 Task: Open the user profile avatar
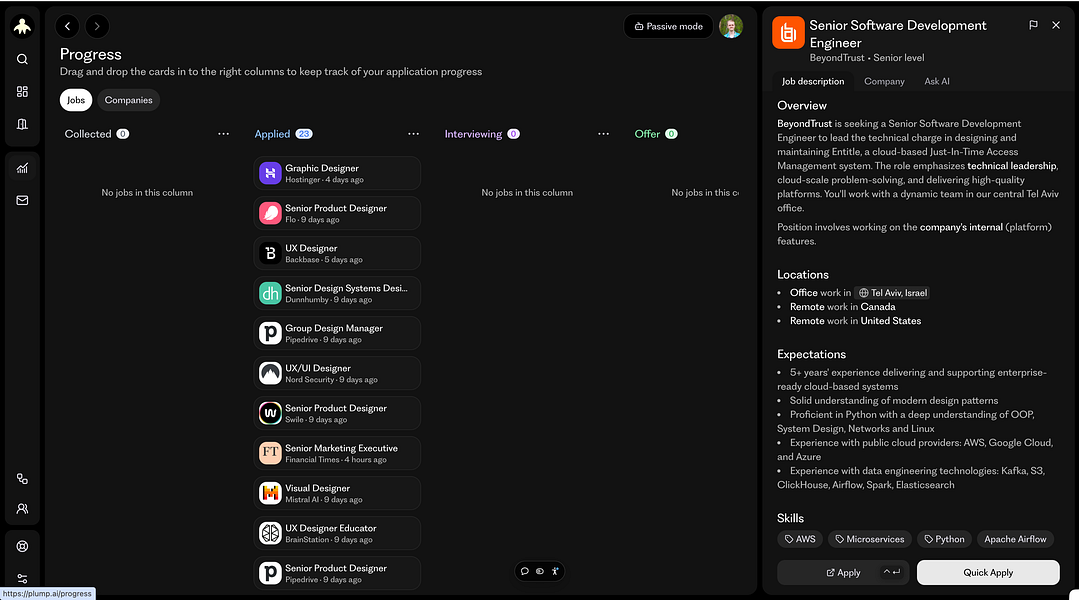click(x=731, y=26)
